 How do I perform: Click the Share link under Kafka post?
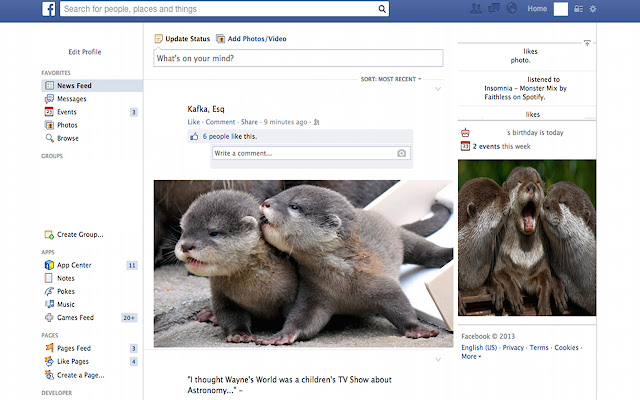pos(250,122)
